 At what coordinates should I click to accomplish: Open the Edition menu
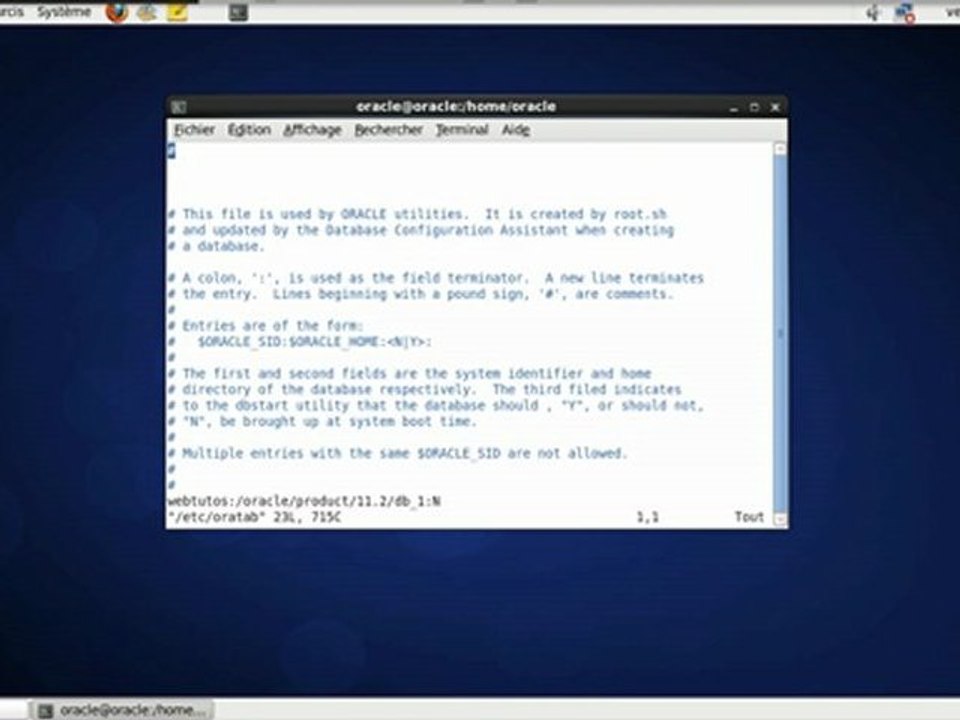(x=249, y=130)
